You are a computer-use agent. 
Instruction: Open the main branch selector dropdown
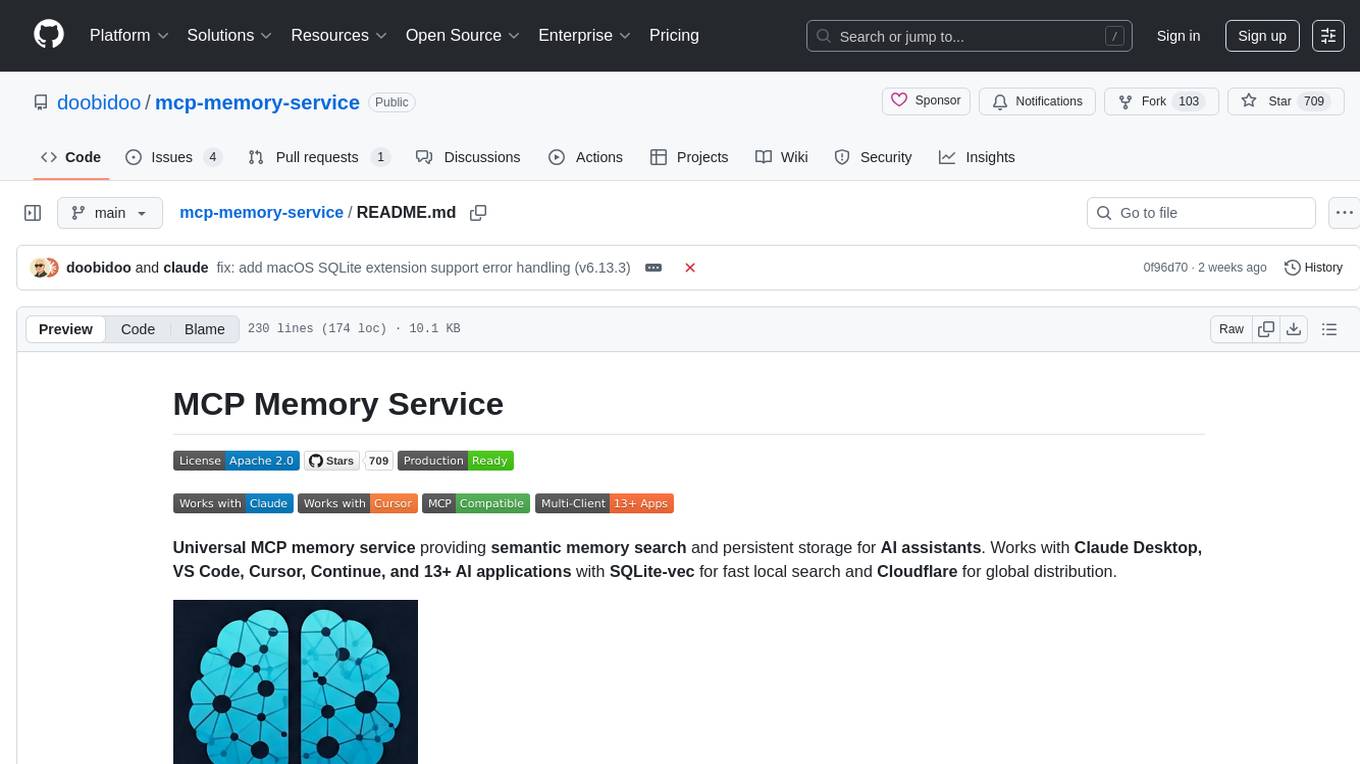point(110,213)
